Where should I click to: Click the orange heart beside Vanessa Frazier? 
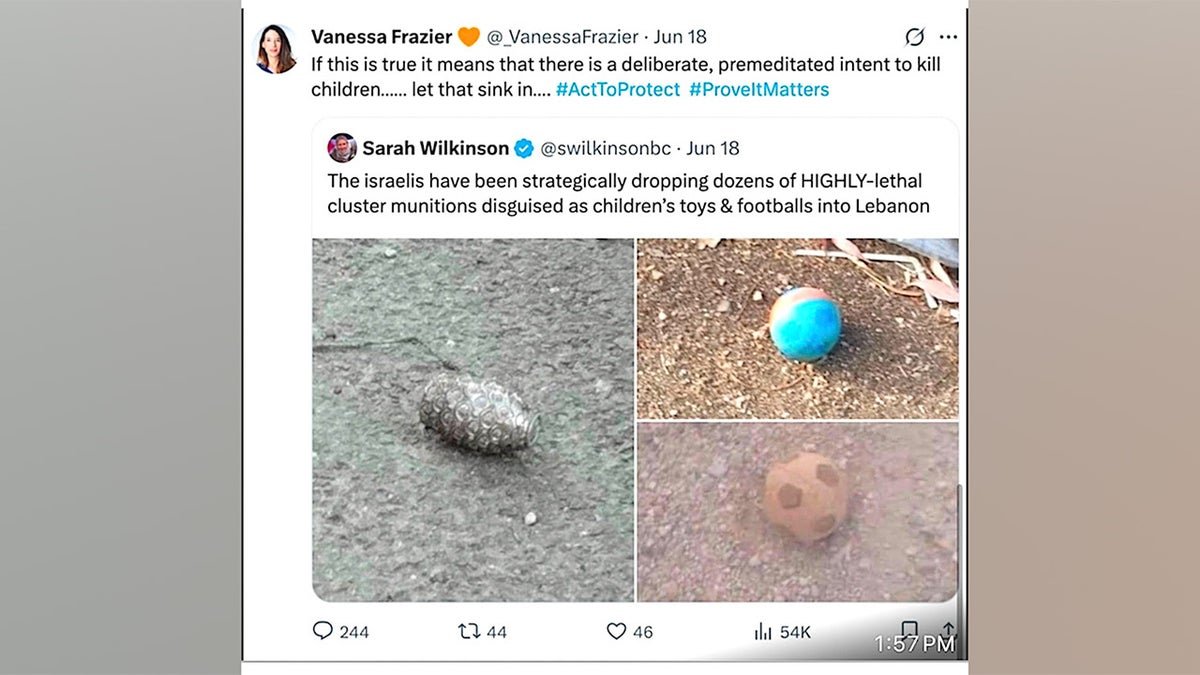pyautogui.click(x=468, y=37)
